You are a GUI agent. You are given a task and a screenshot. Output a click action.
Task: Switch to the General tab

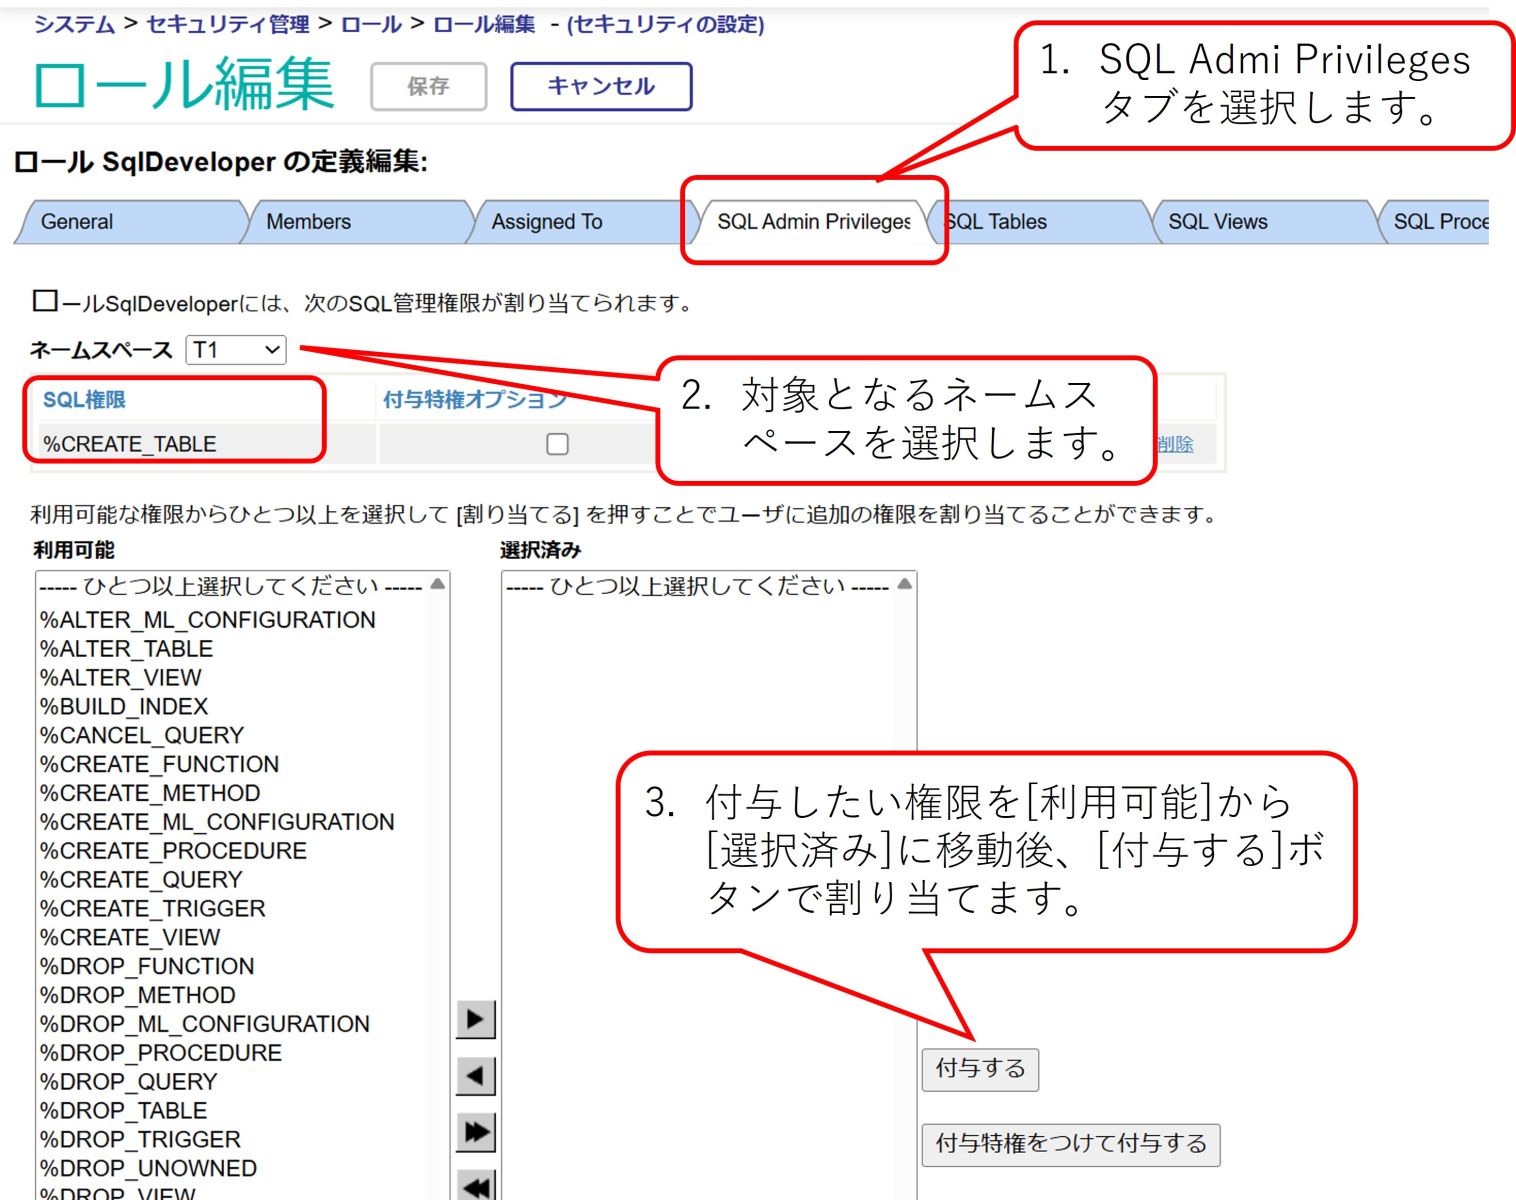tap(77, 222)
